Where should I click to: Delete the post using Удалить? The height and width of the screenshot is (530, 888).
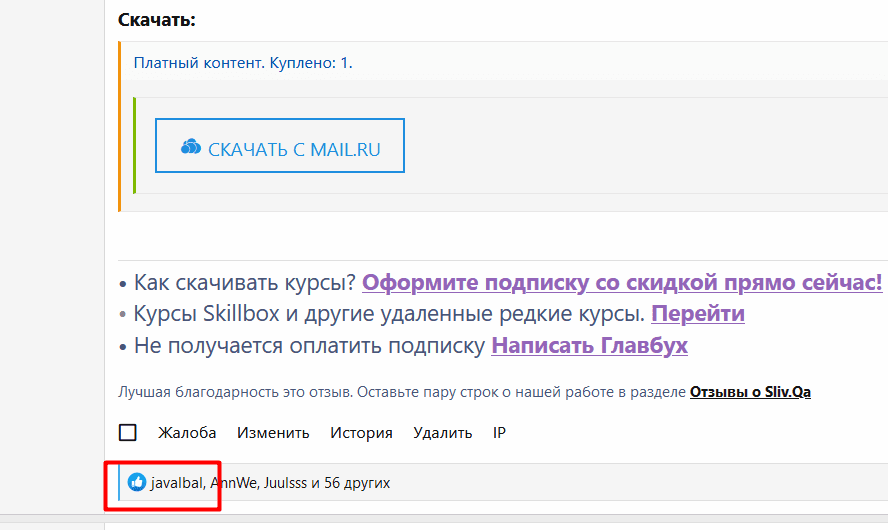[442, 433]
